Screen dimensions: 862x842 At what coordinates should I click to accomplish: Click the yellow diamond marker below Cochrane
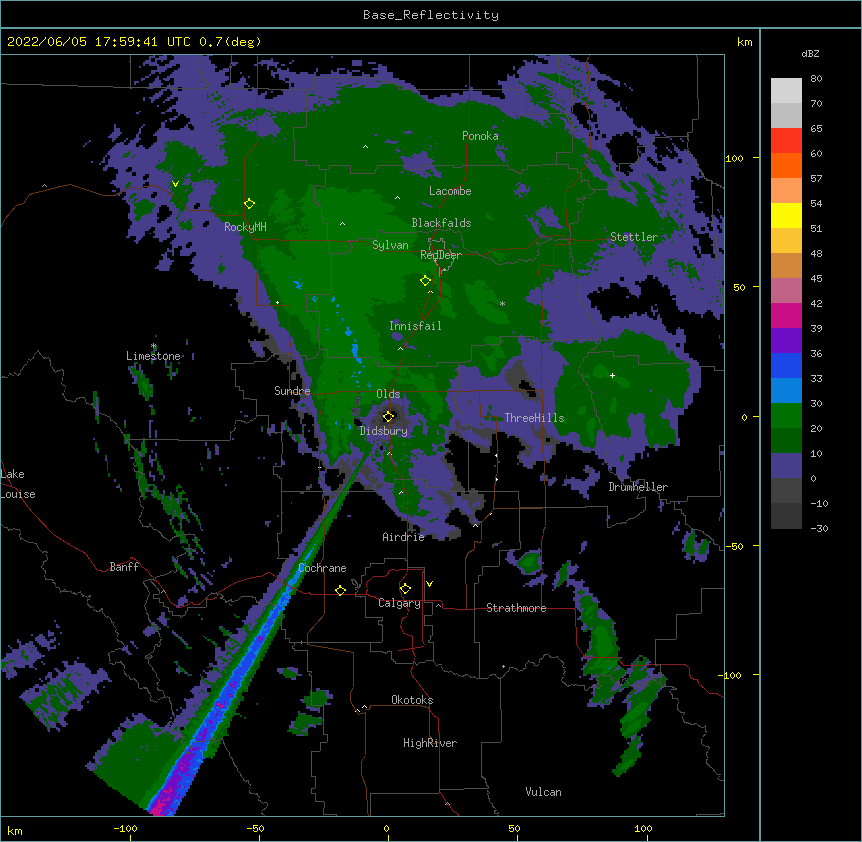click(340, 590)
